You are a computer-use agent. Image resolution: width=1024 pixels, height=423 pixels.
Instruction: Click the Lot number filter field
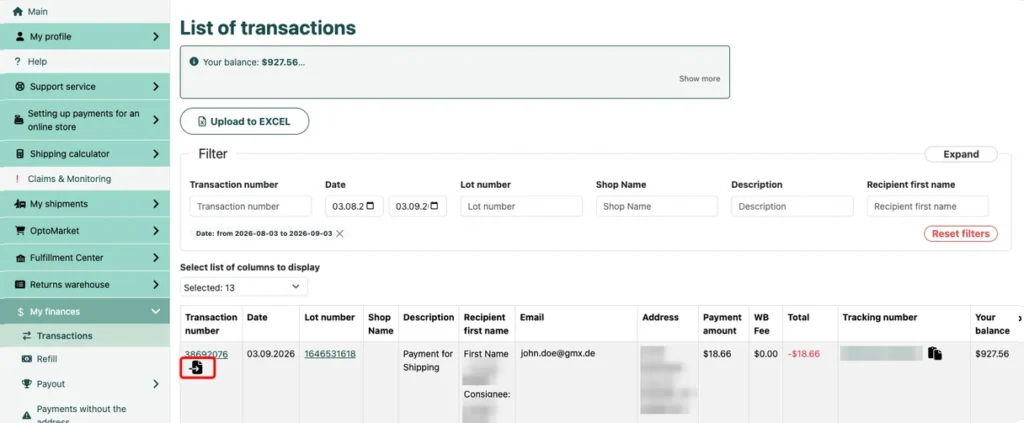coord(521,206)
